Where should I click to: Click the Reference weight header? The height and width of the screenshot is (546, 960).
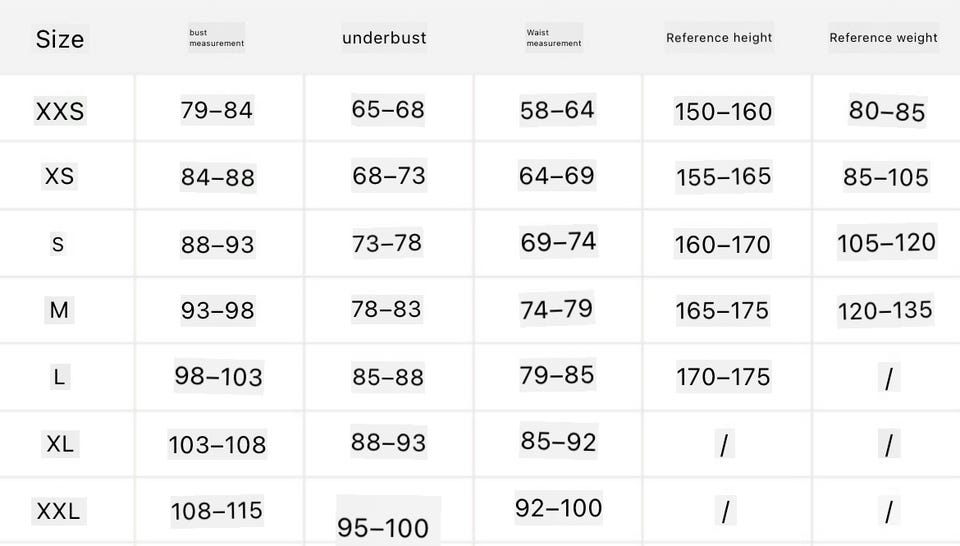(883, 38)
